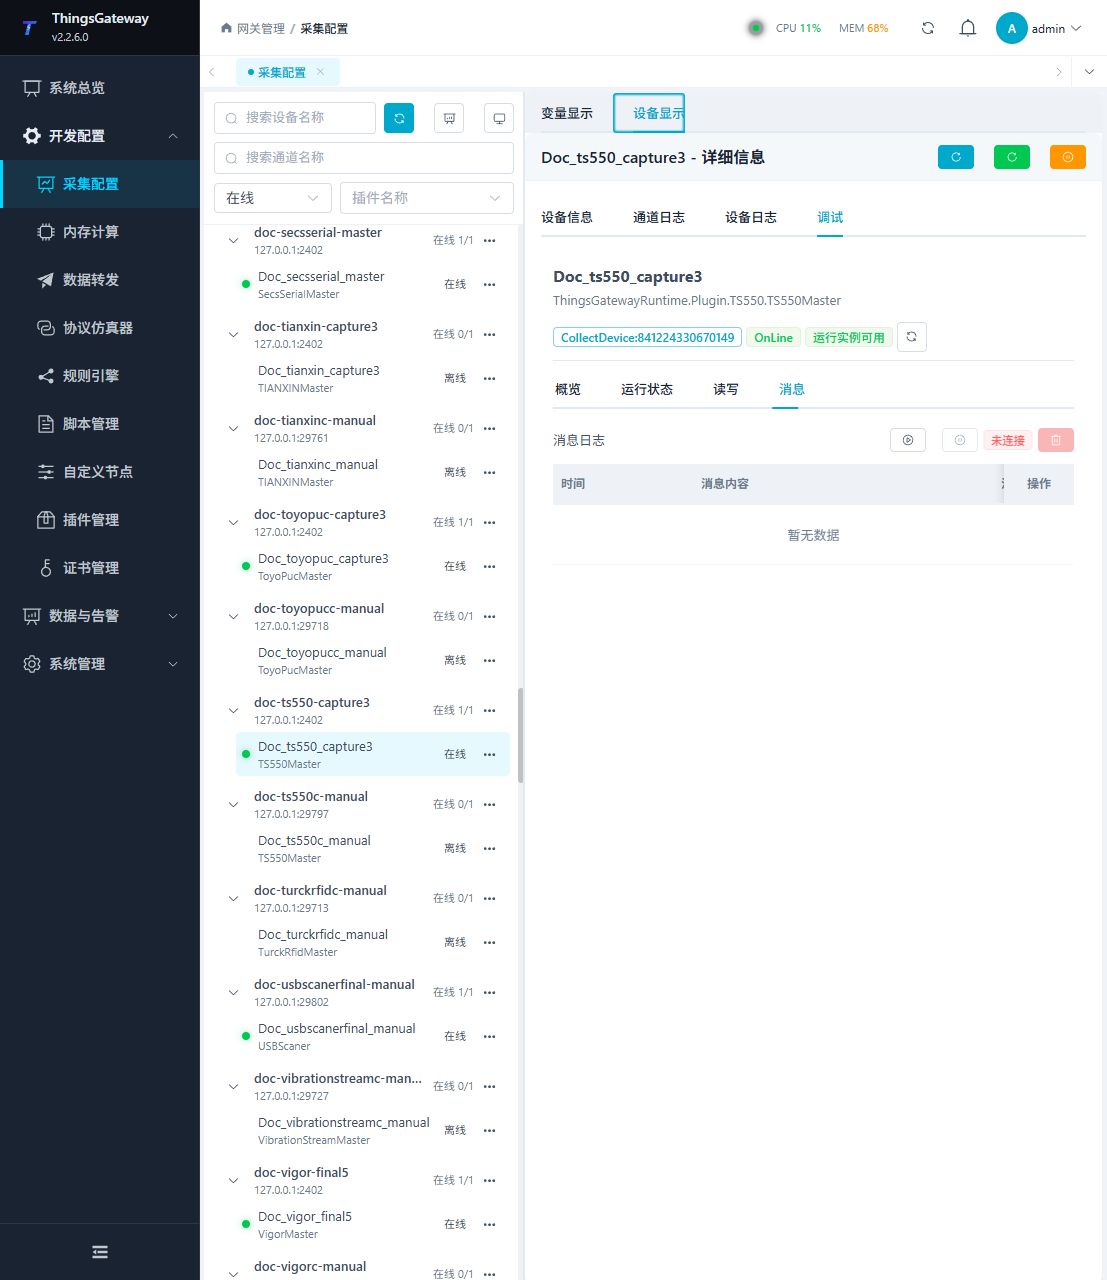Image resolution: width=1107 pixels, height=1280 pixels.
Task: Click the green status indicator beside CPU
Action: click(x=756, y=28)
